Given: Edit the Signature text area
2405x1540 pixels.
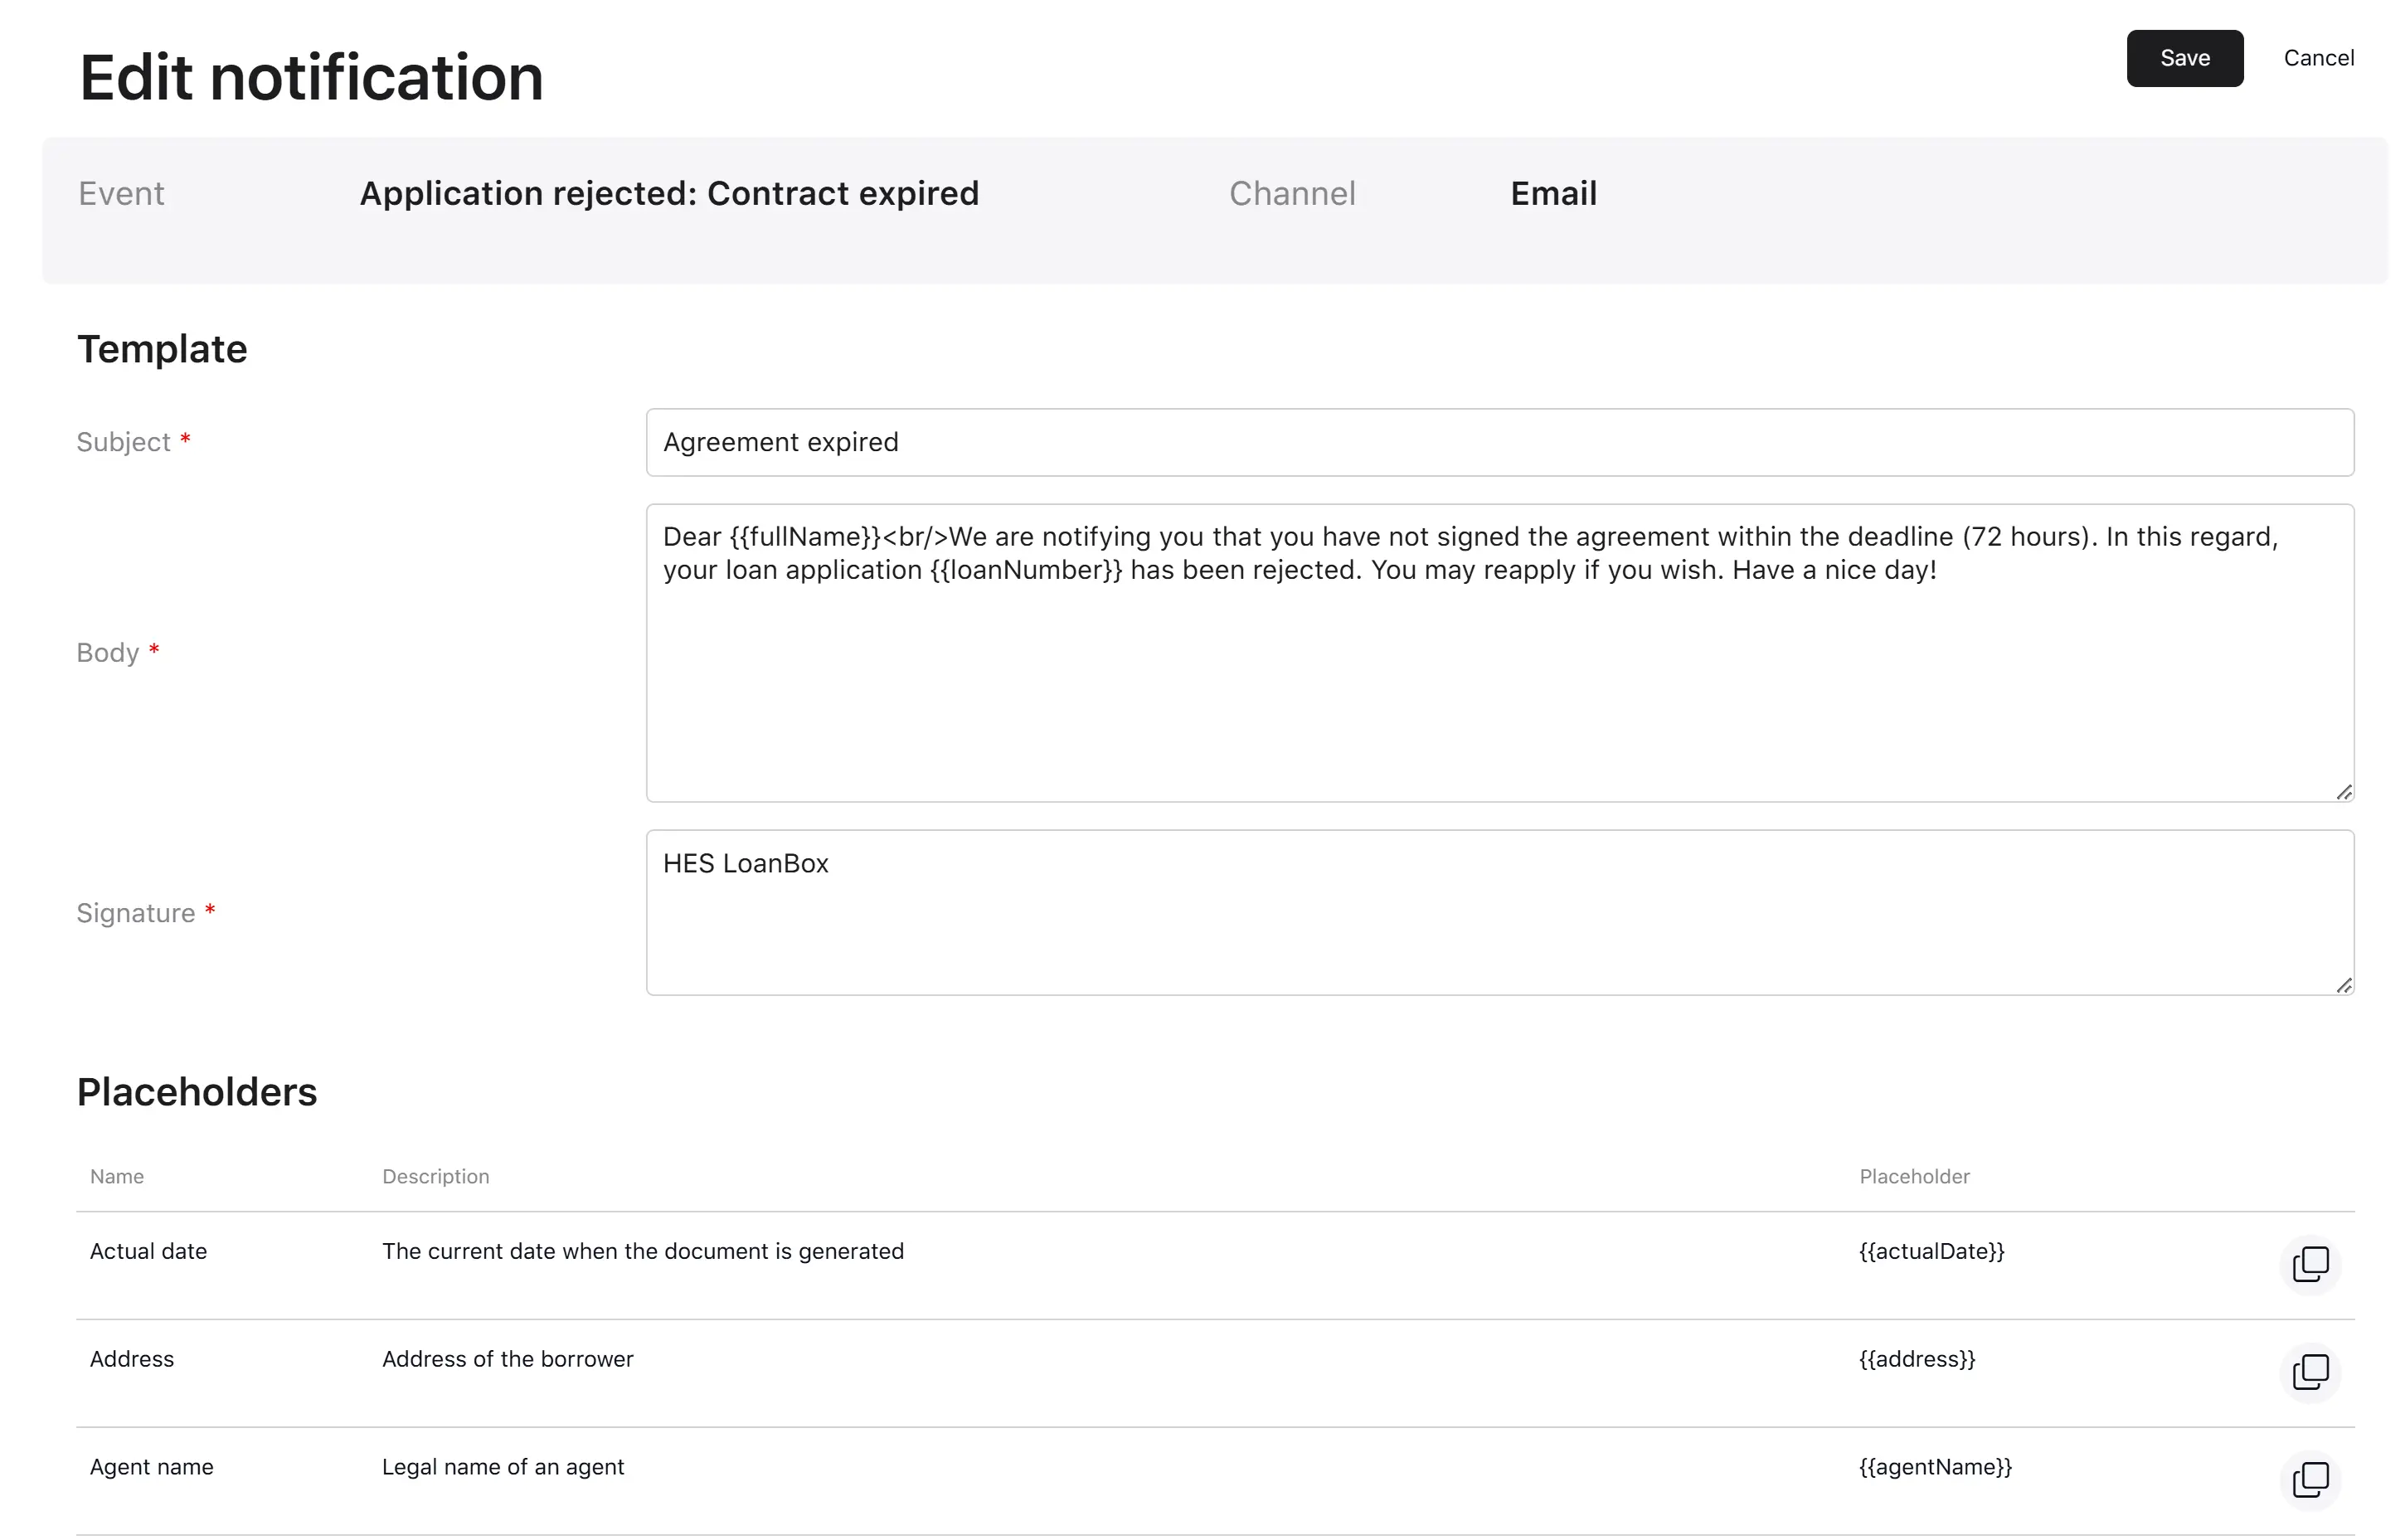Looking at the screenshot, I should point(1499,913).
